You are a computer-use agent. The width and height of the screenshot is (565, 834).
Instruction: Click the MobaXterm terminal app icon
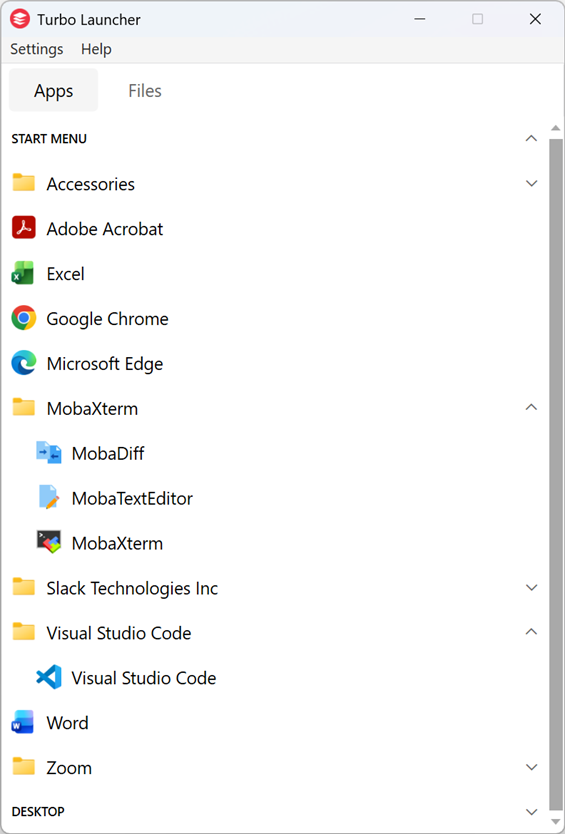click(x=48, y=542)
